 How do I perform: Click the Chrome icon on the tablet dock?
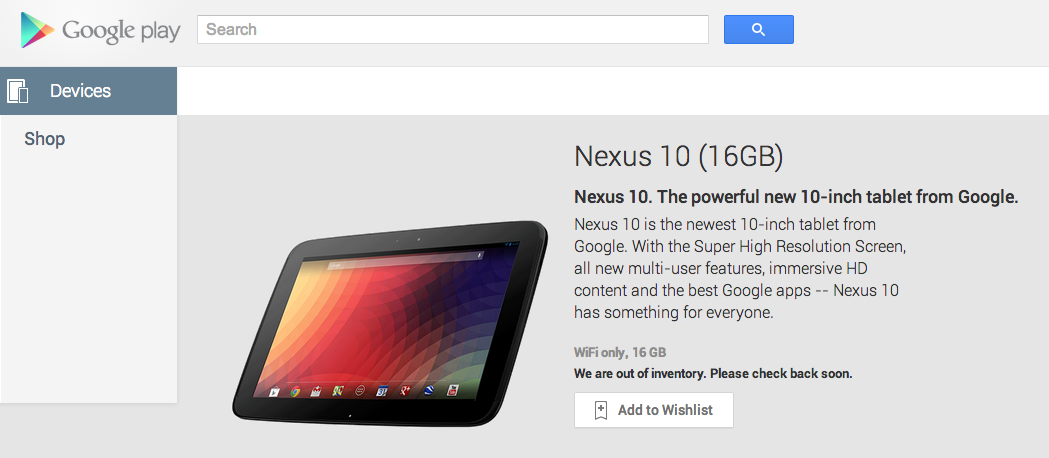tap(295, 391)
